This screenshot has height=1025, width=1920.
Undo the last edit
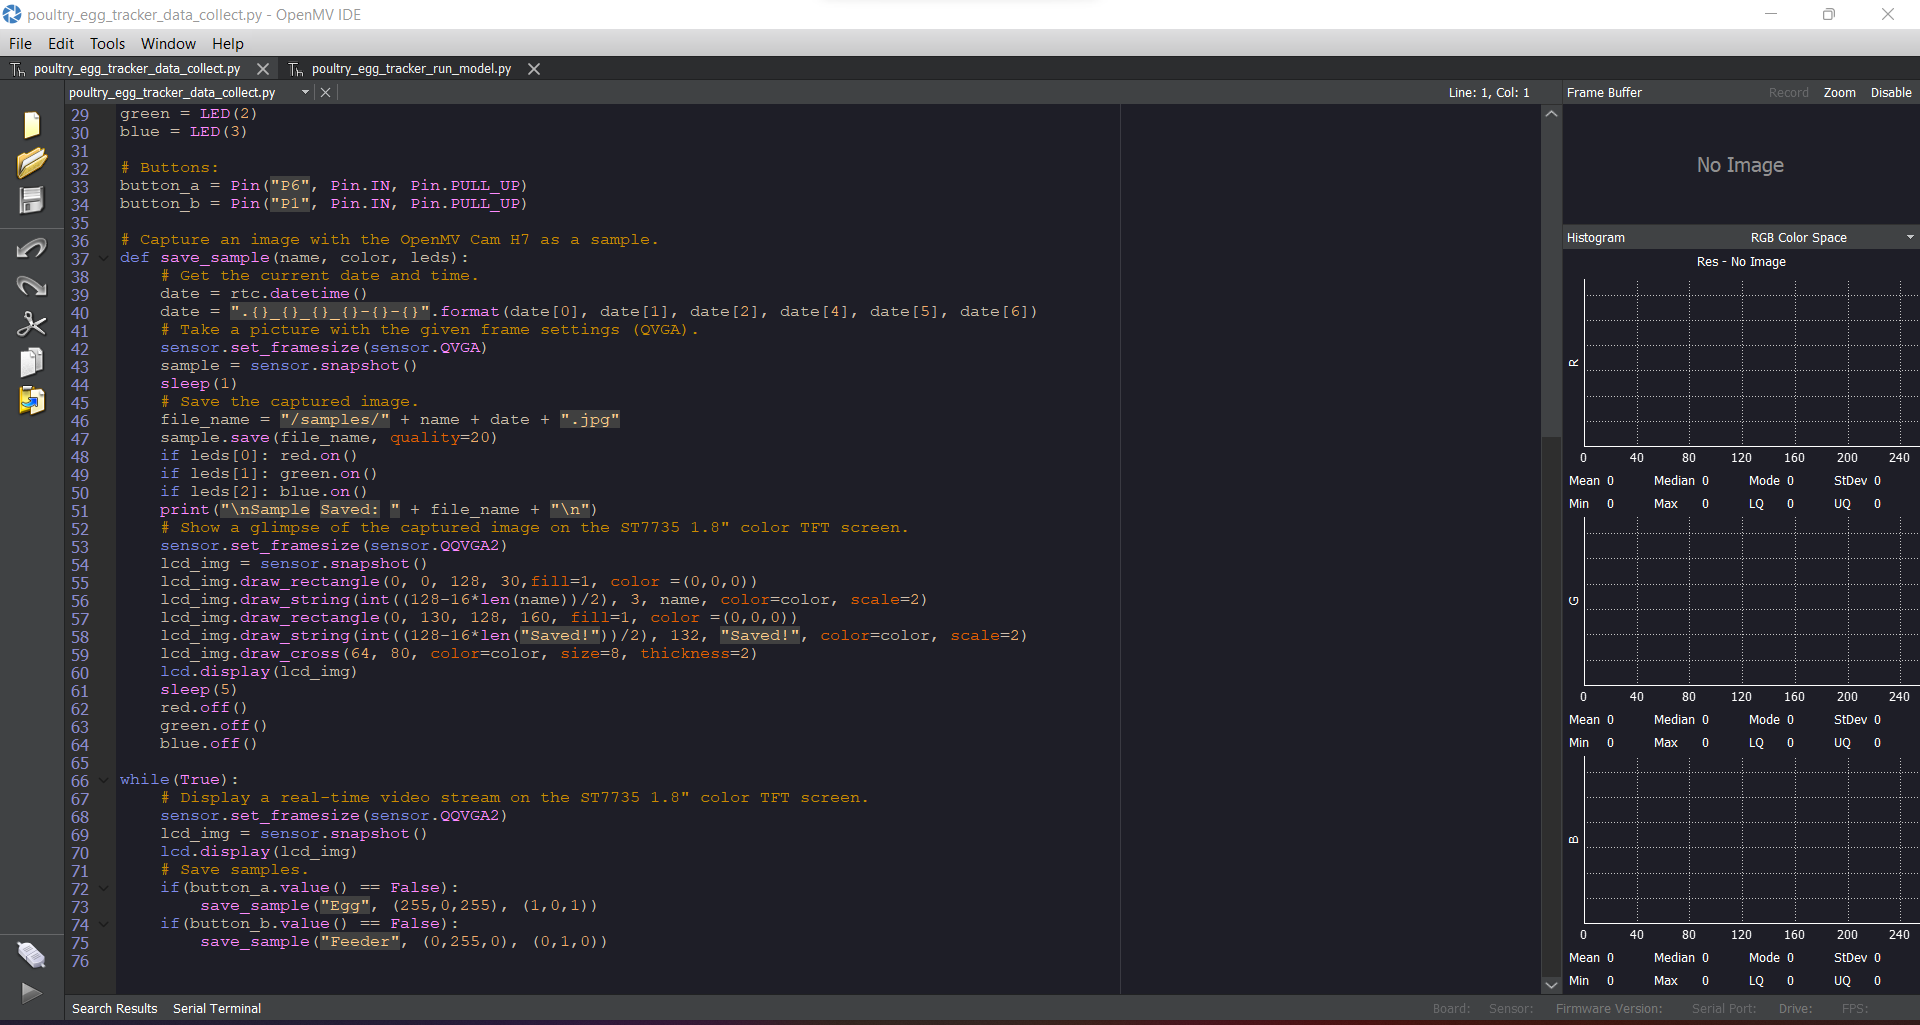click(x=33, y=247)
